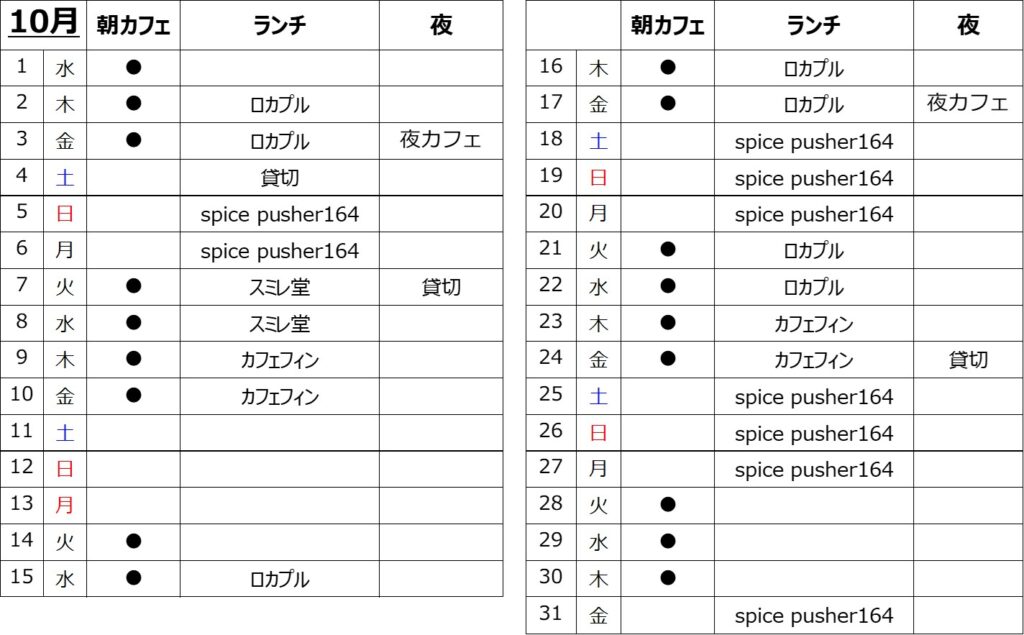The width and height of the screenshot is (1024, 635).
Task: Click the 朝カフェ dot on October 21
Action: [x=668, y=249]
